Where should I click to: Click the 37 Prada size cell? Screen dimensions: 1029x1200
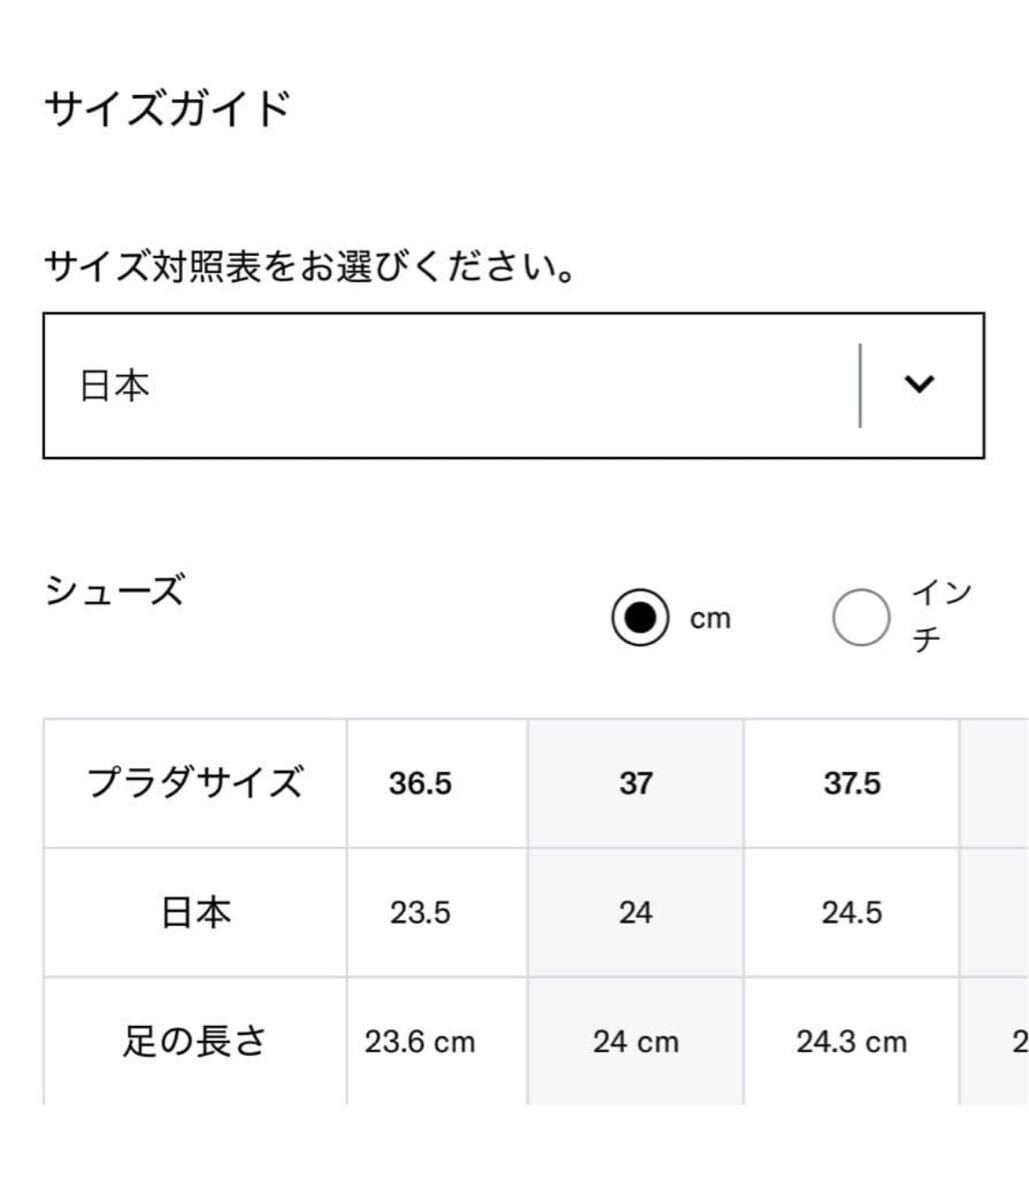click(x=635, y=784)
